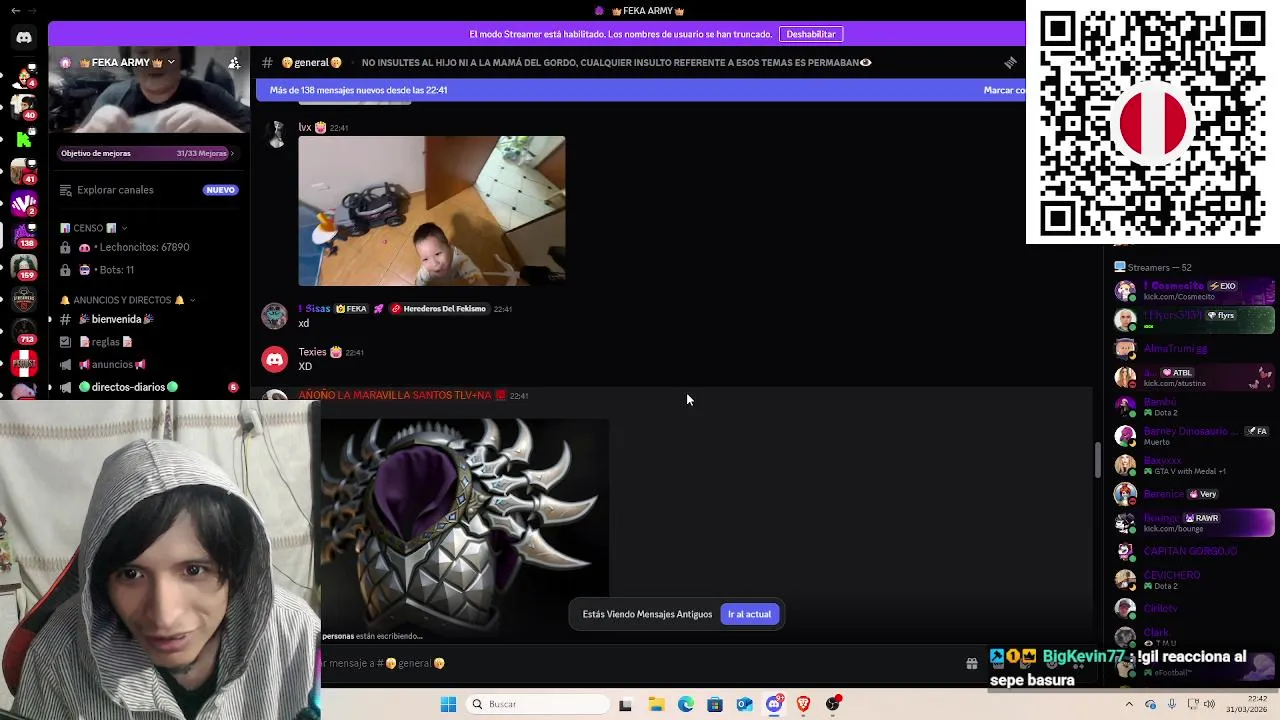Screen dimensions: 1280x720
Task: Expand Objetivo de mejoras boost arrow
Action: pos(232,153)
